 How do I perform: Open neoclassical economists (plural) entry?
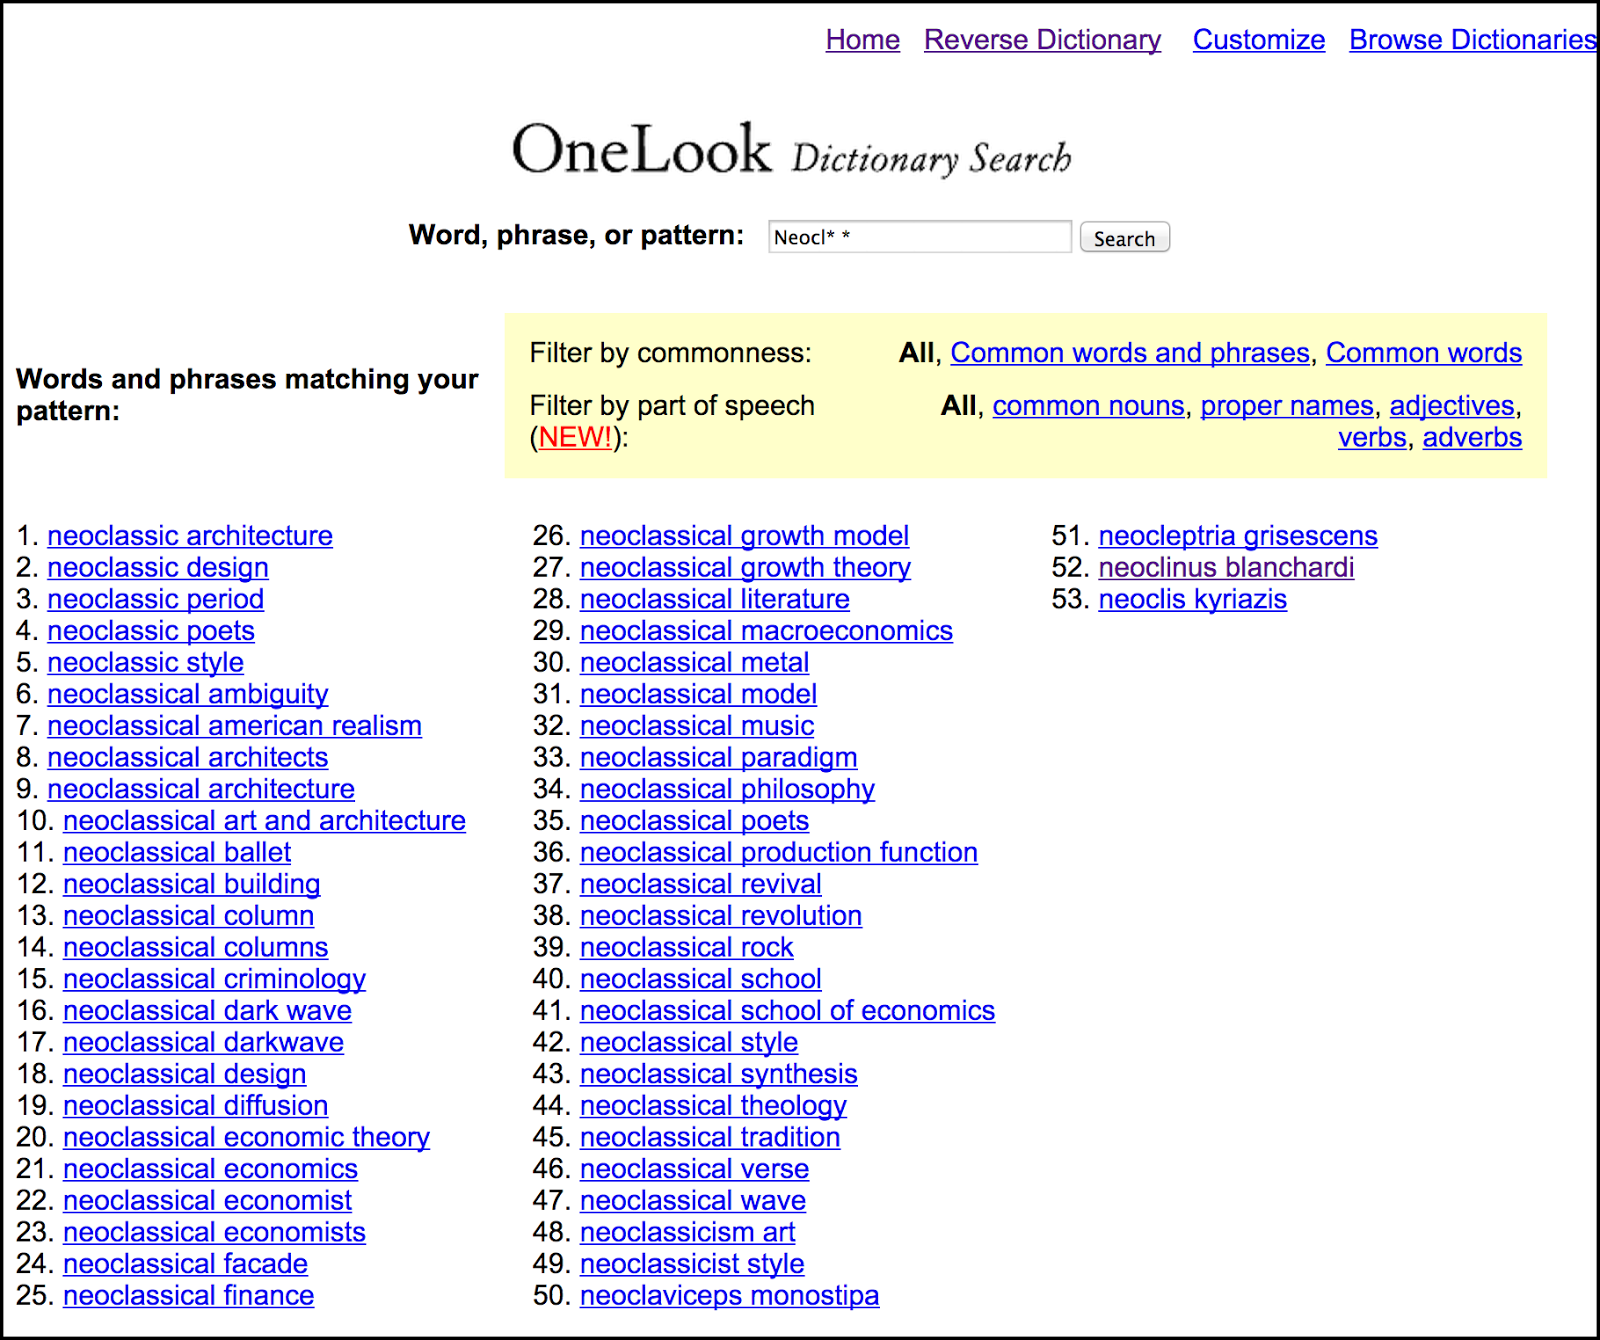(x=214, y=1233)
